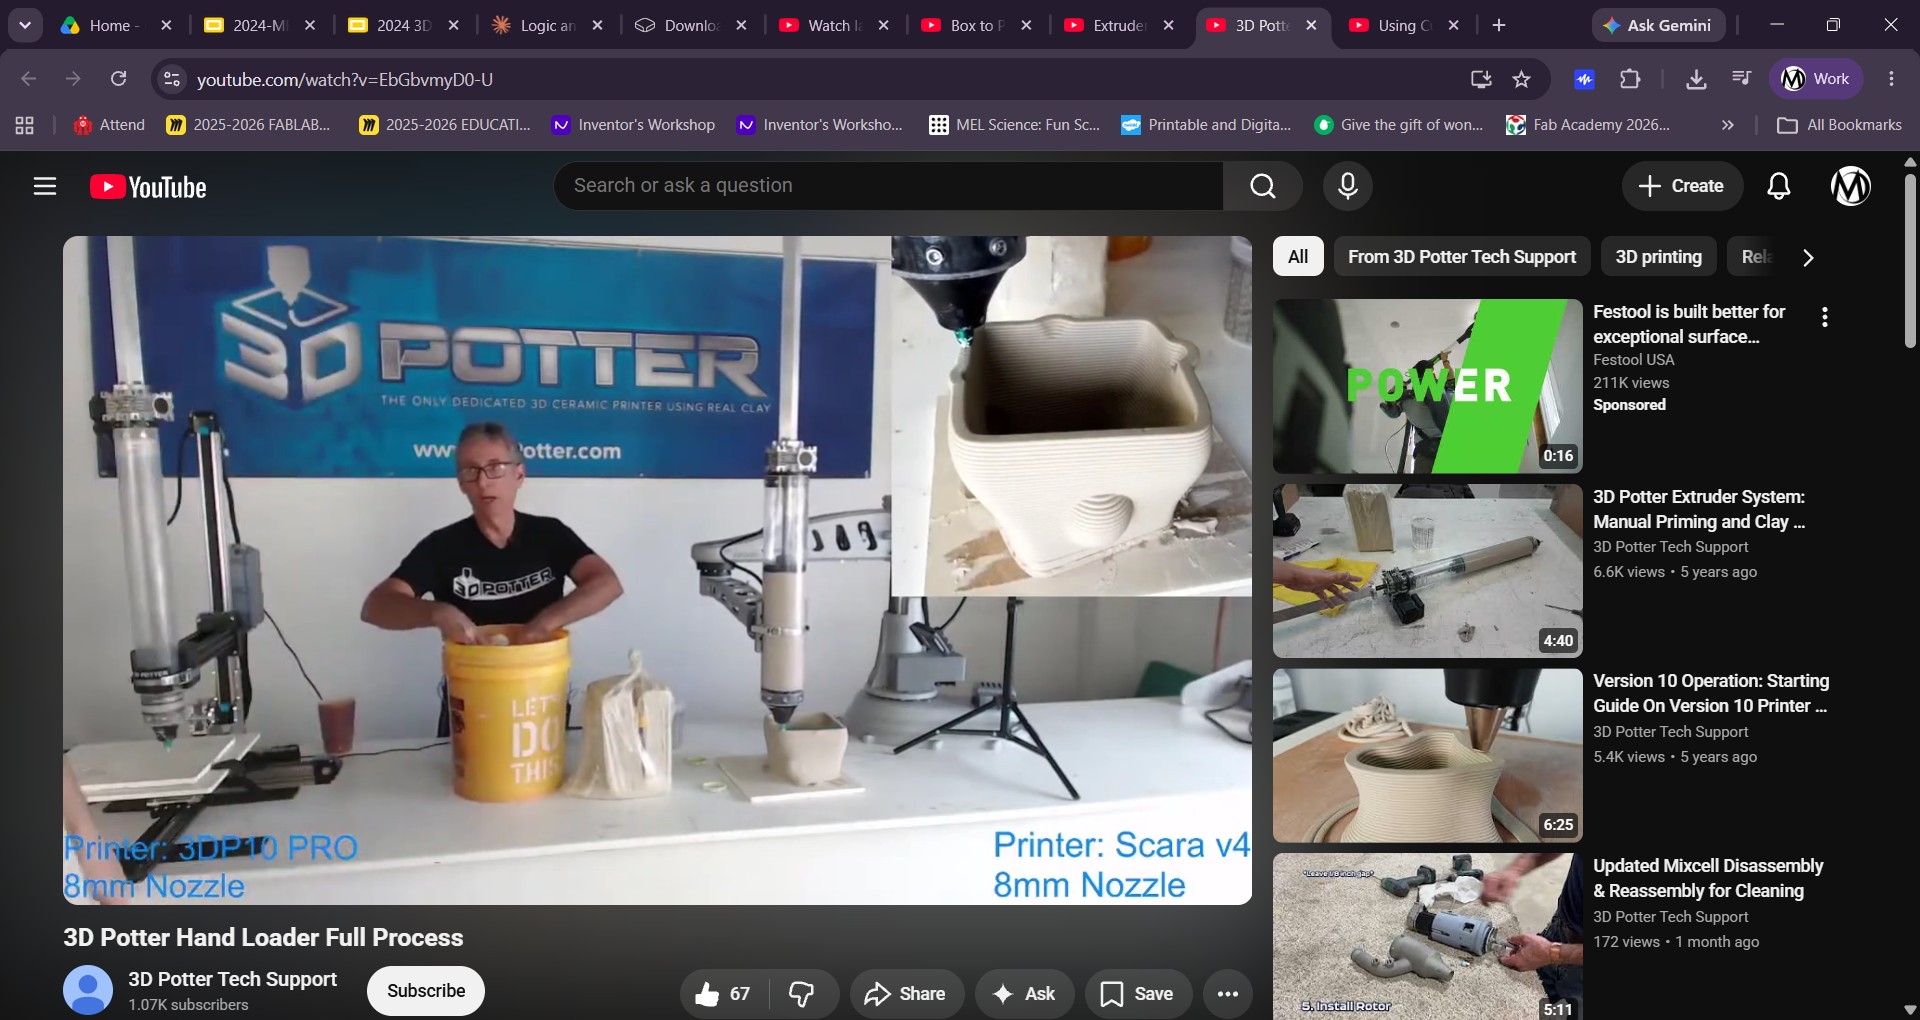Open the Chrome three-dot menu
Image resolution: width=1920 pixels, height=1020 pixels.
tap(1891, 79)
